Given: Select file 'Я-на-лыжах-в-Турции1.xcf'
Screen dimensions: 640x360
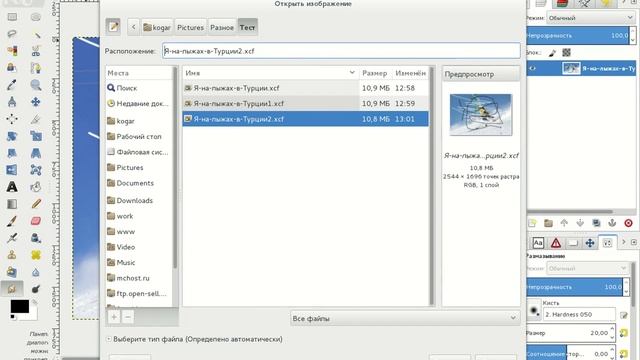Looking at the screenshot, I should tap(305, 103).
